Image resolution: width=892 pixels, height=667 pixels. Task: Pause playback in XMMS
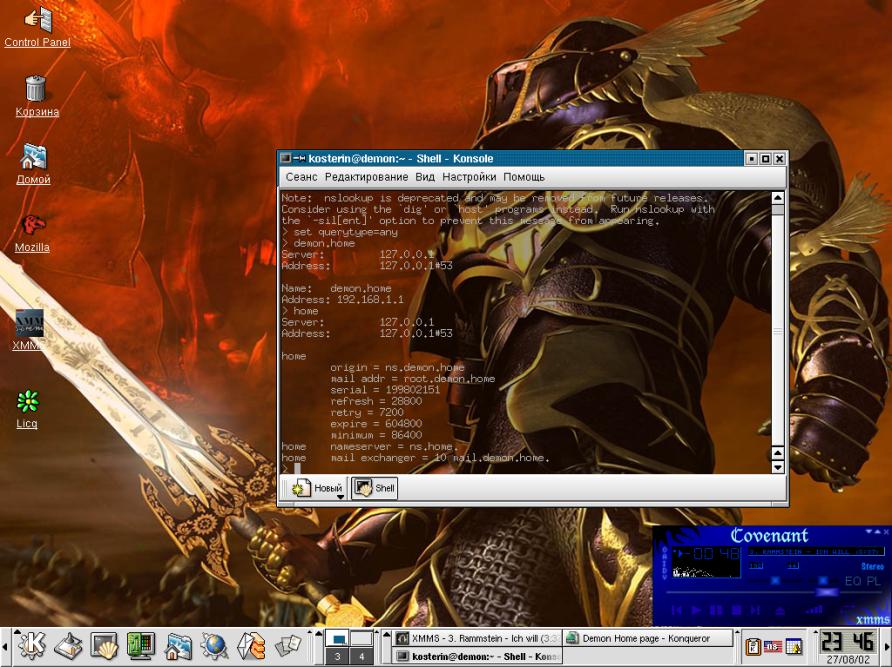coord(716,610)
